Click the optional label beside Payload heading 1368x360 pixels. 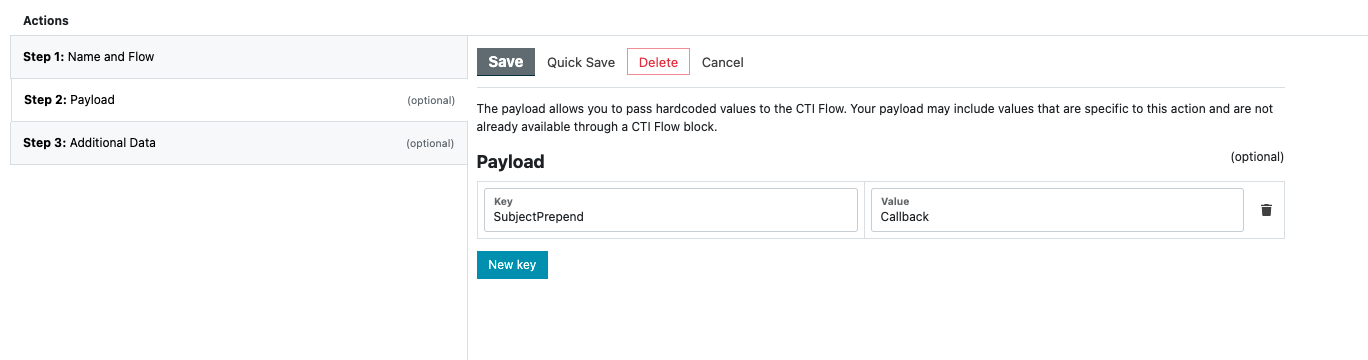point(1257,157)
